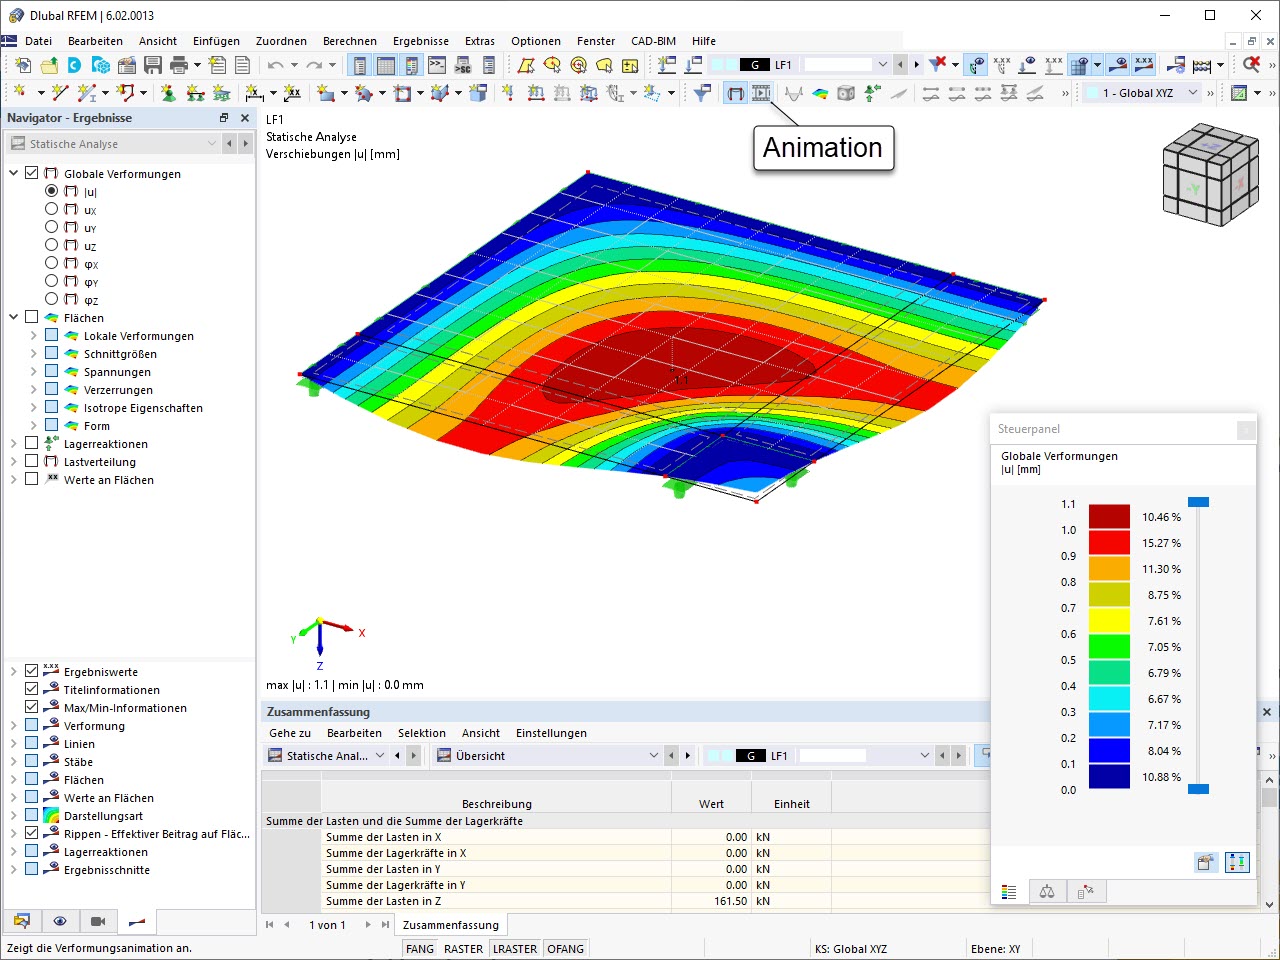Click the green nodal support icon
Viewport: 1280px width, 960px height.
click(x=168, y=93)
